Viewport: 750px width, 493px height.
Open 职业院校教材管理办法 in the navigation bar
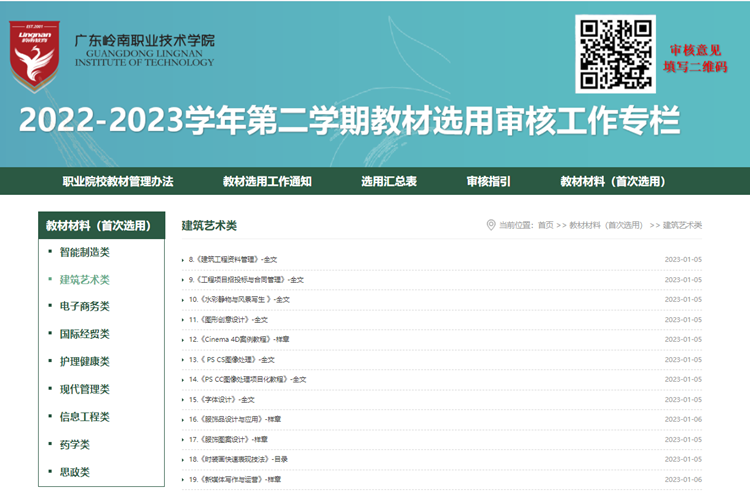[x=118, y=181]
